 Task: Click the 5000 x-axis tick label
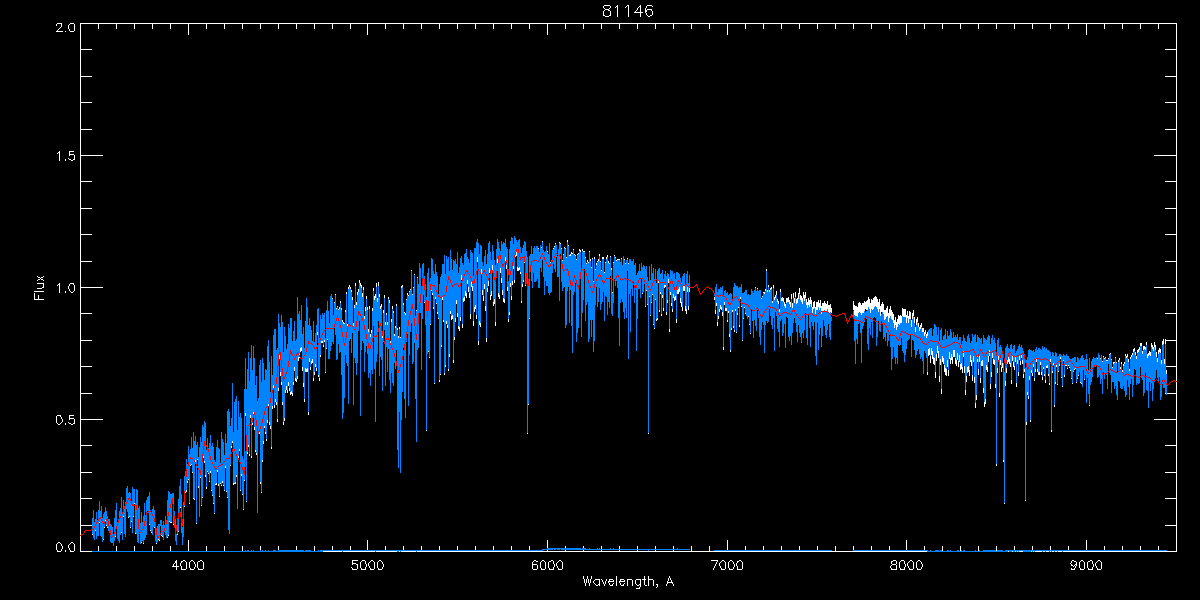[x=367, y=564]
